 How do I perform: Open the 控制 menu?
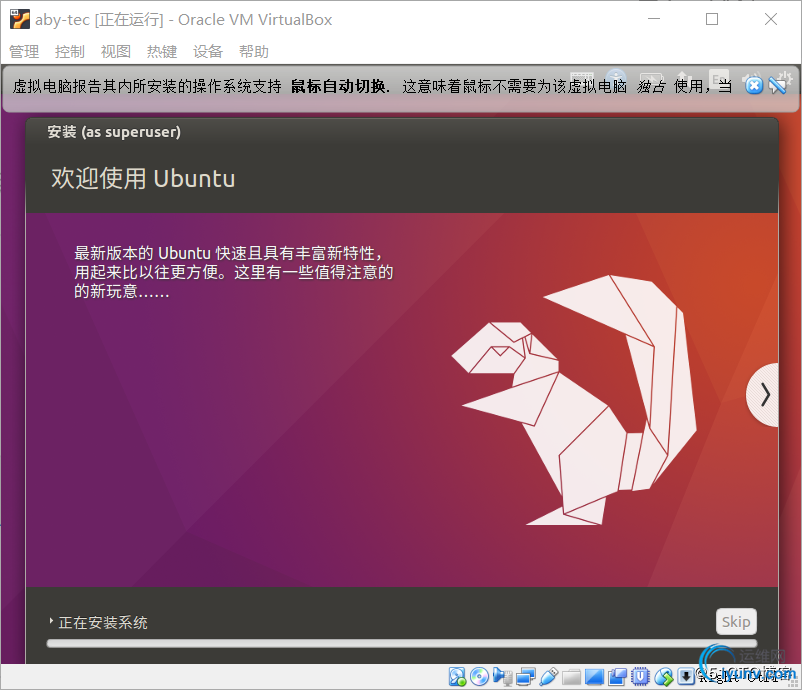[70, 52]
